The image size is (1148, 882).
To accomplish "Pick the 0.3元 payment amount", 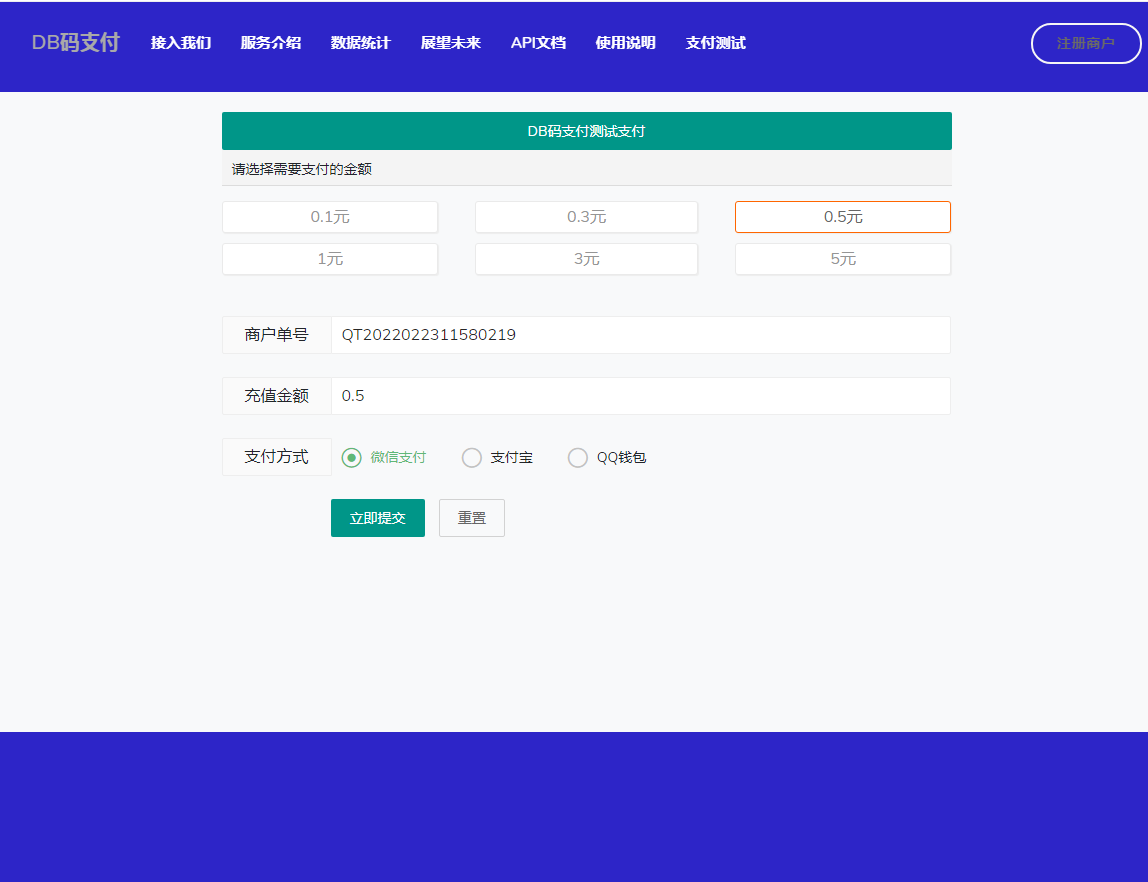I will (586, 217).
